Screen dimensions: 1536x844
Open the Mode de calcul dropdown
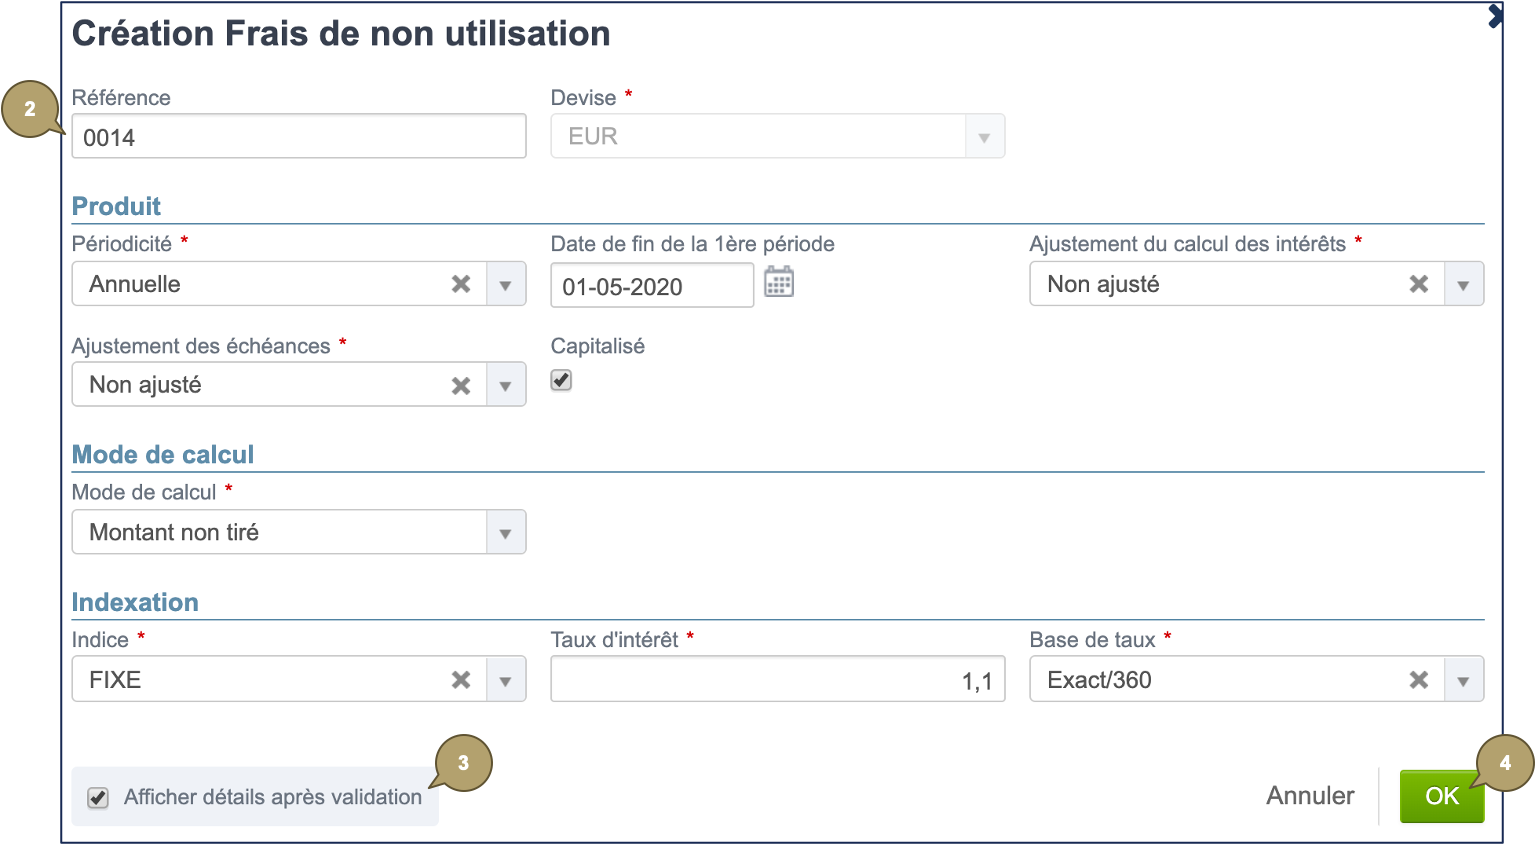[505, 532]
